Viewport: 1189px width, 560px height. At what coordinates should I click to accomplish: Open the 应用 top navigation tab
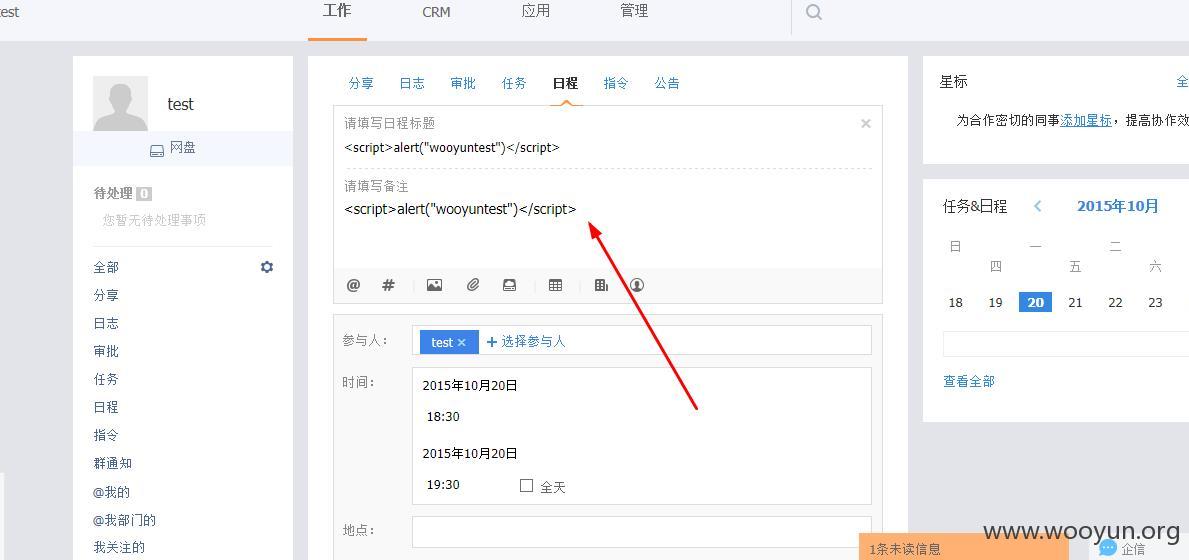click(535, 11)
